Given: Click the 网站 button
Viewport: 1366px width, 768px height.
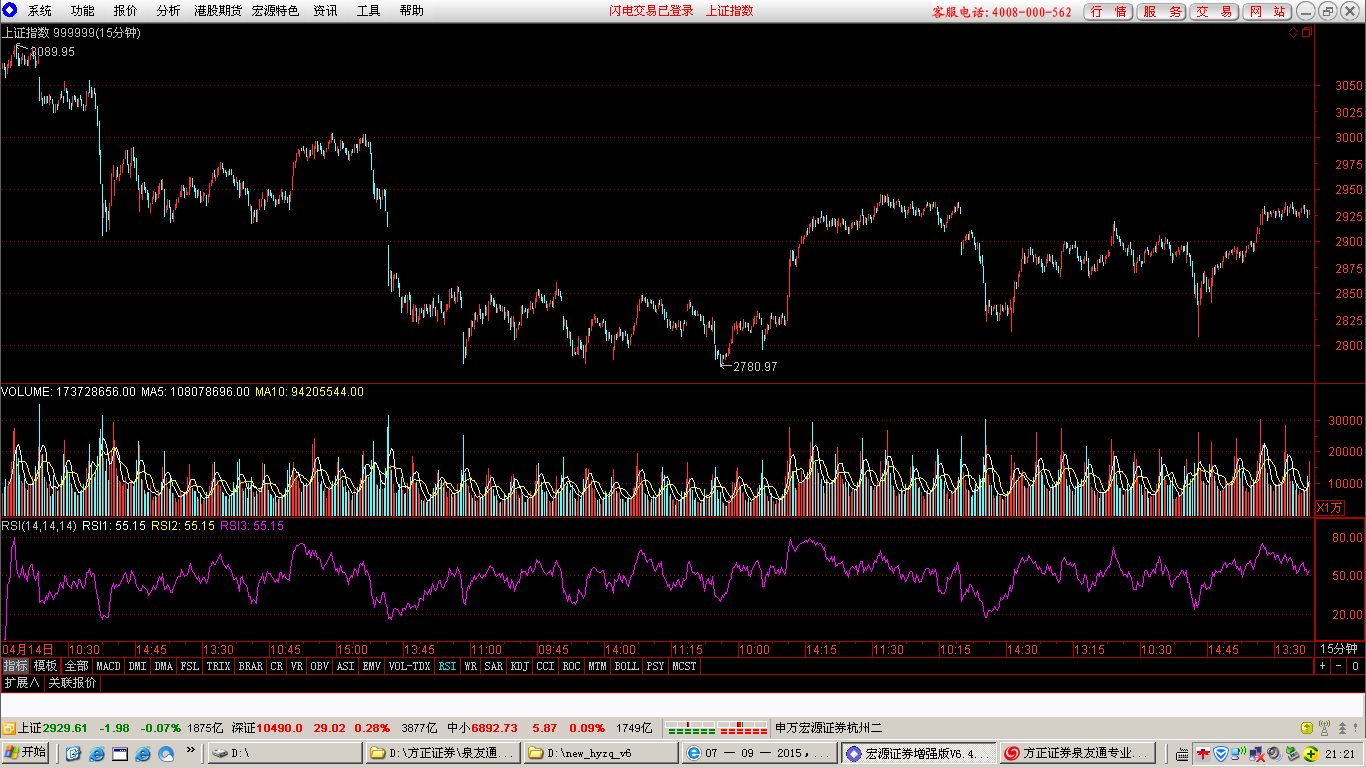Looking at the screenshot, I should [x=1267, y=12].
